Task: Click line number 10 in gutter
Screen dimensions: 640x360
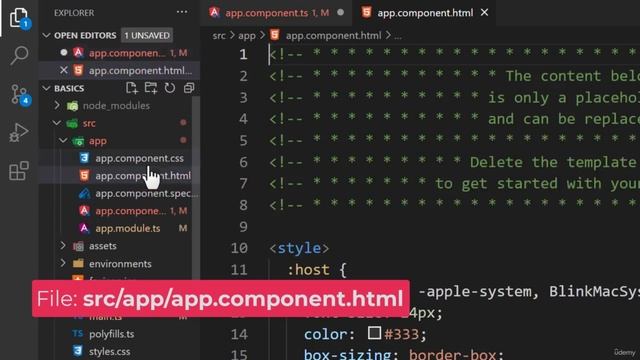Action: (239, 248)
